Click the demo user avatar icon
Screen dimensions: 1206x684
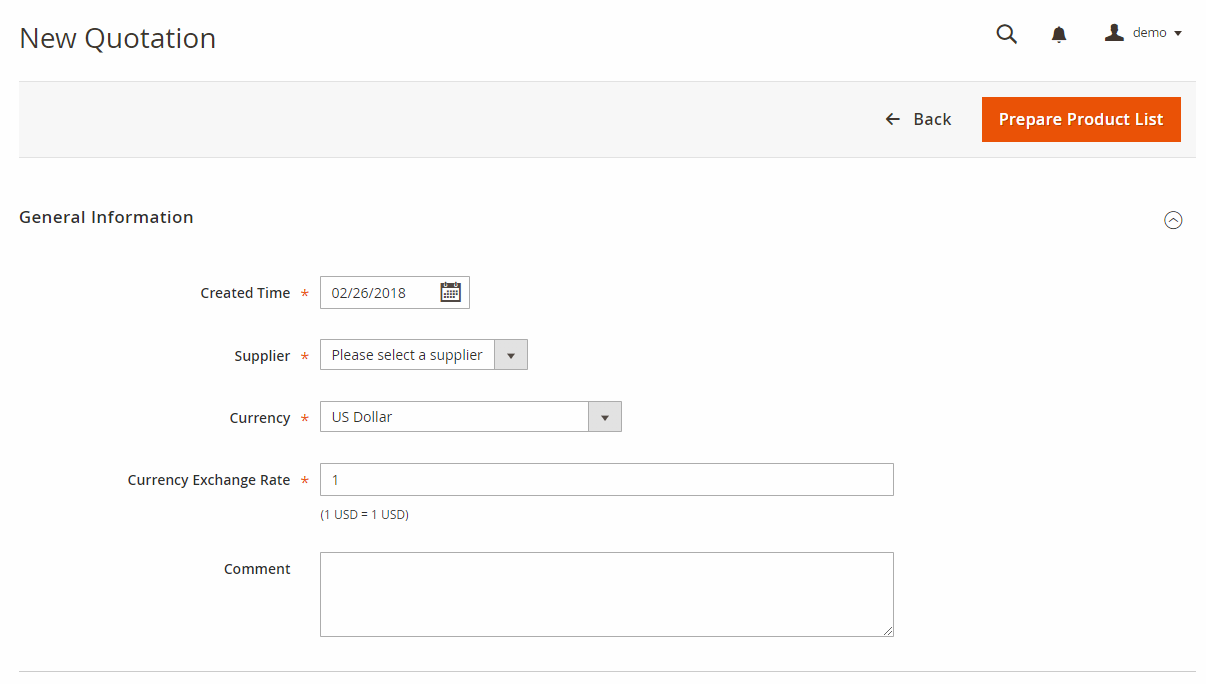pyautogui.click(x=1114, y=33)
